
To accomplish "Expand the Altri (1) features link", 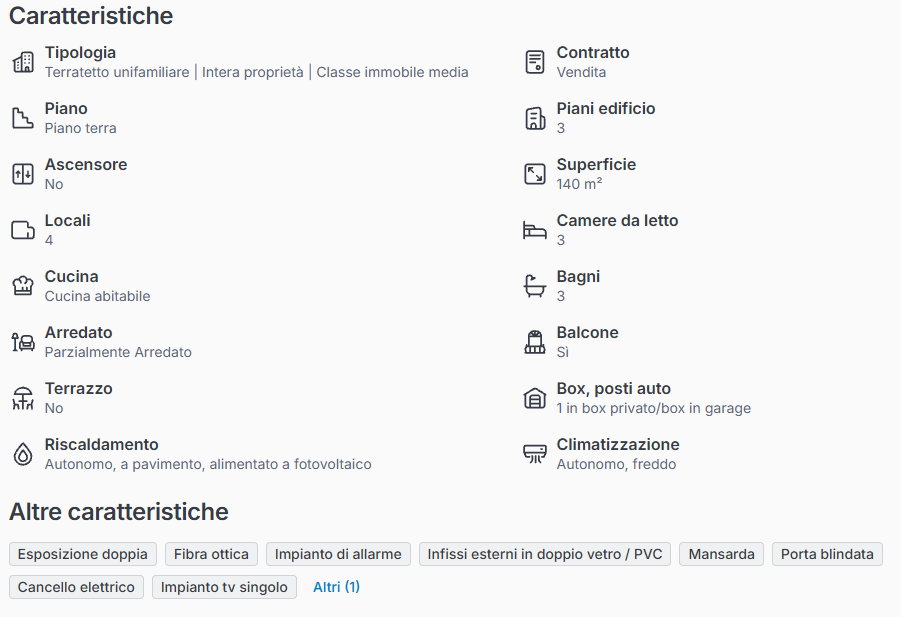I will [336, 587].
